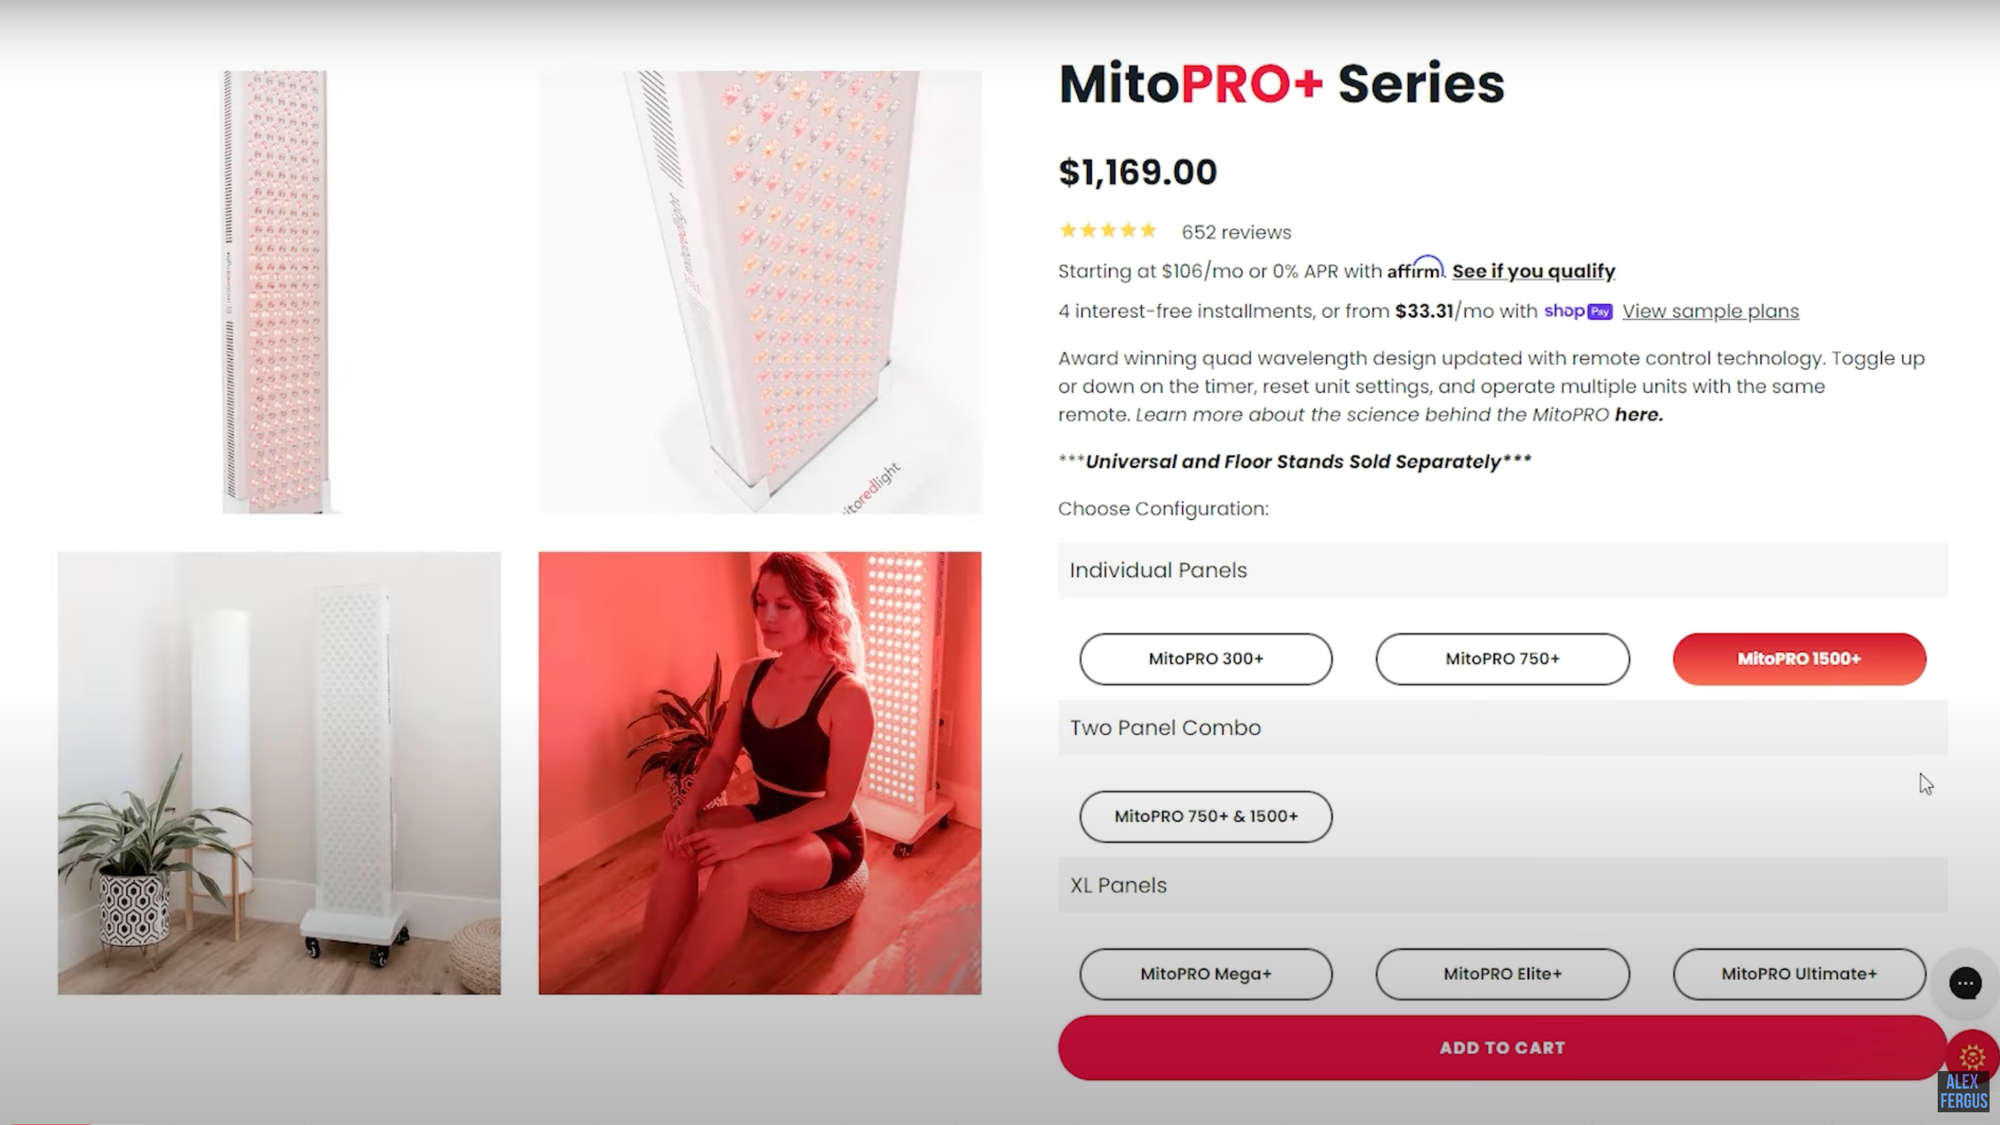
Task: Click the red rewards gear icon
Action: (1972, 1055)
